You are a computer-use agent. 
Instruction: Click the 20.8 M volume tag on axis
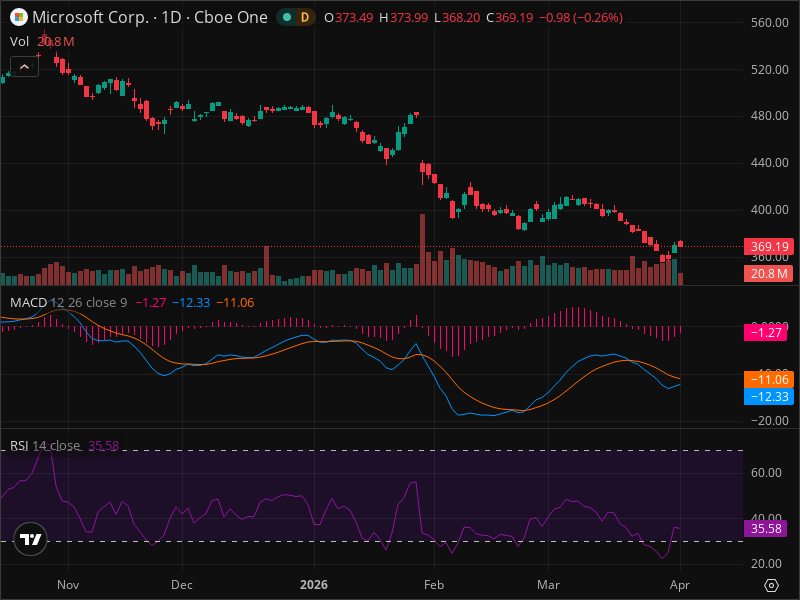(769, 273)
